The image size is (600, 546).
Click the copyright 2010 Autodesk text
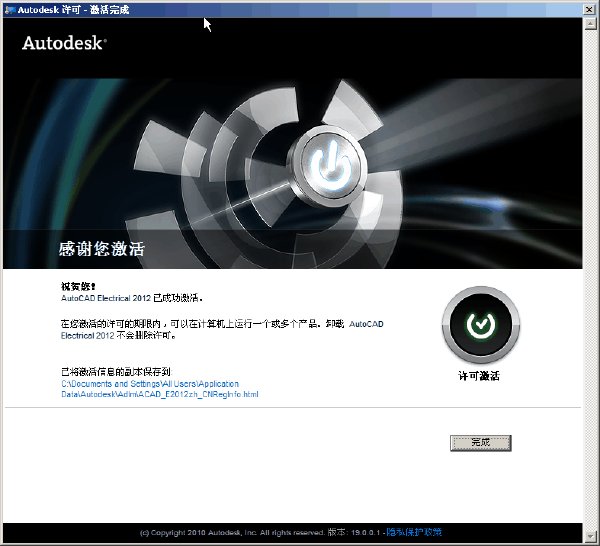[233, 533]
